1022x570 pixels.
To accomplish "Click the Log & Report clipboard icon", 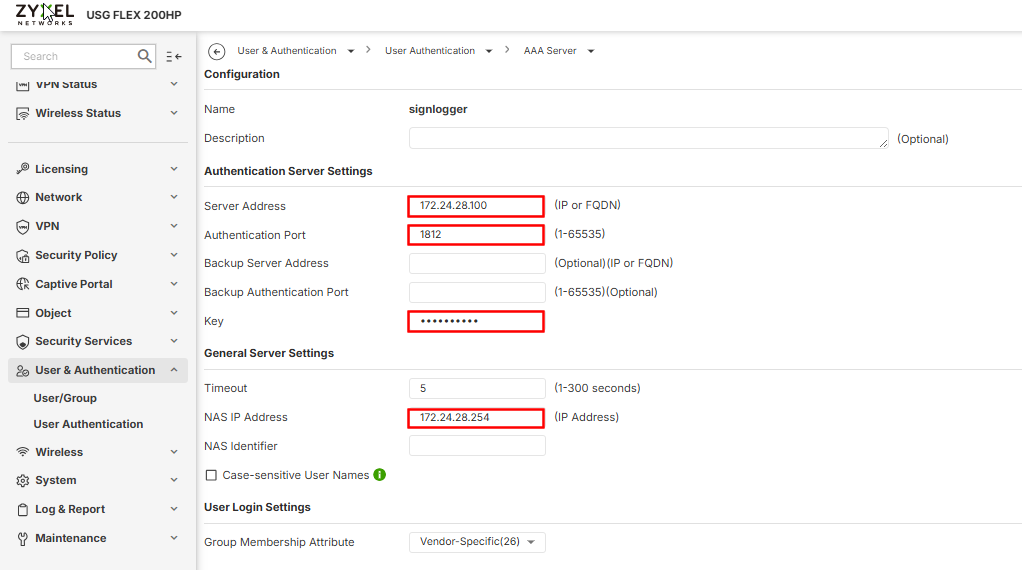I will click(x=23, y=509).
